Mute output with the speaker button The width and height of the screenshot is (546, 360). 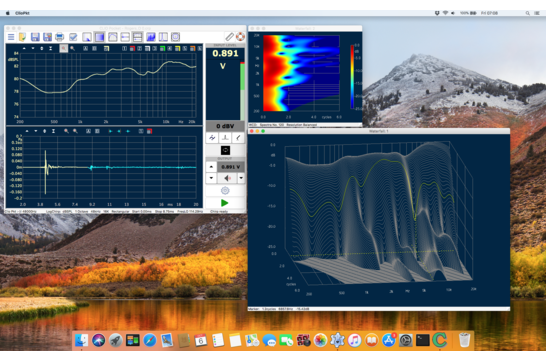coord(227,178)
